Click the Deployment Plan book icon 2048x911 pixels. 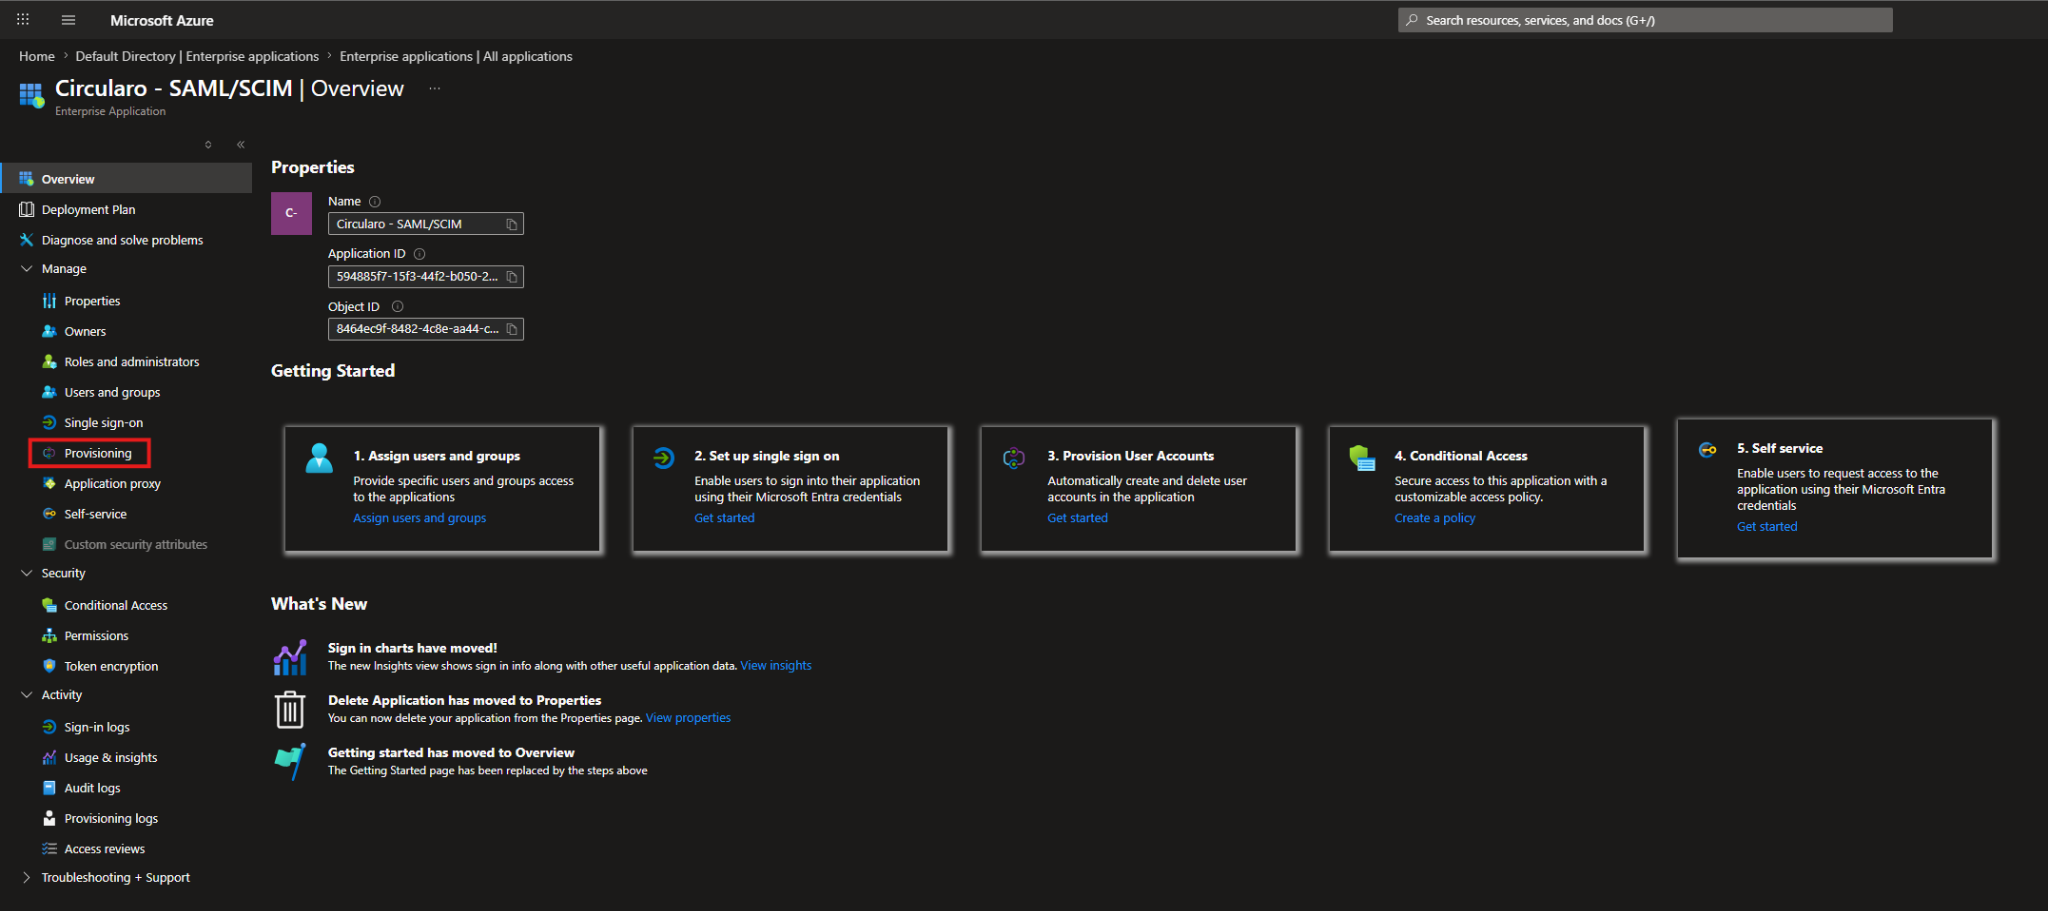(26, 210)
